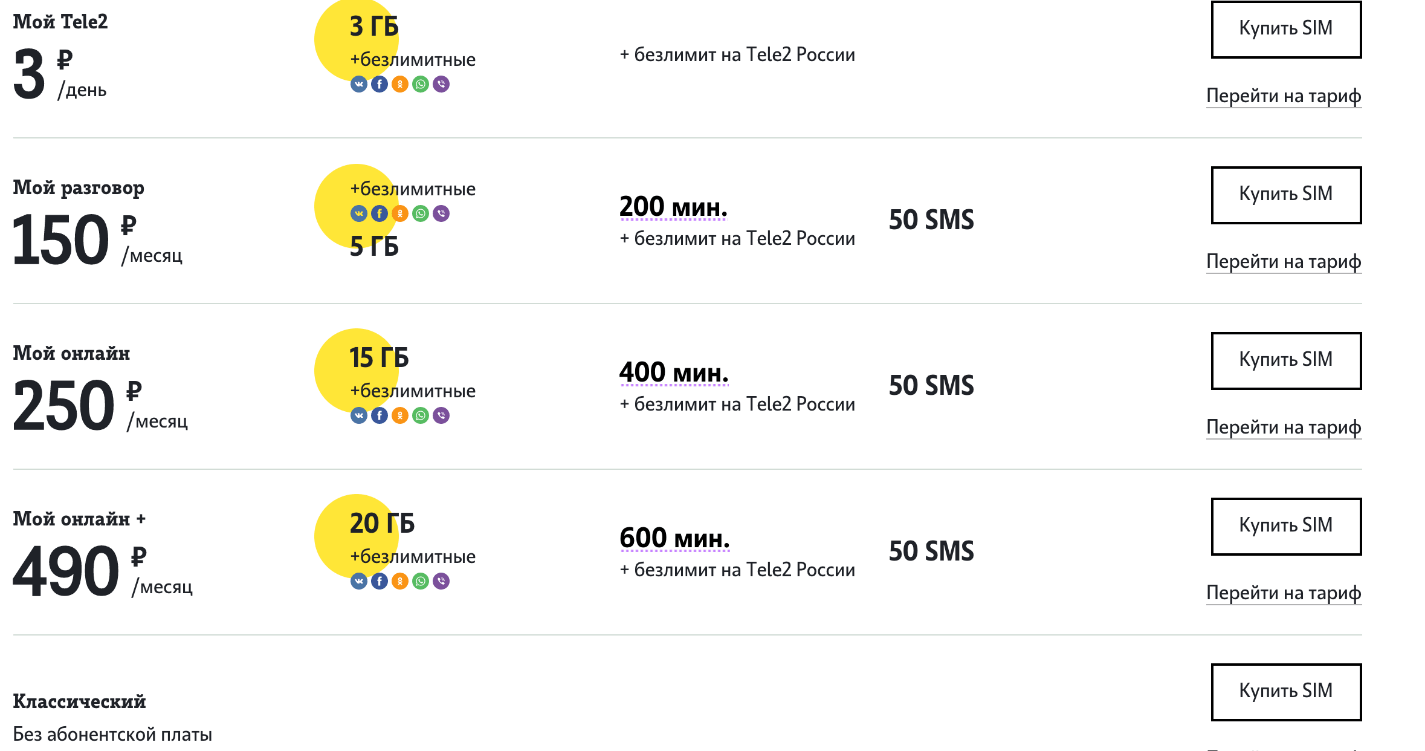Open the Мой онлайн + tariff title
Viewport: 1425px width, 751px height.
pyautogui.click(x=79, y=519)
